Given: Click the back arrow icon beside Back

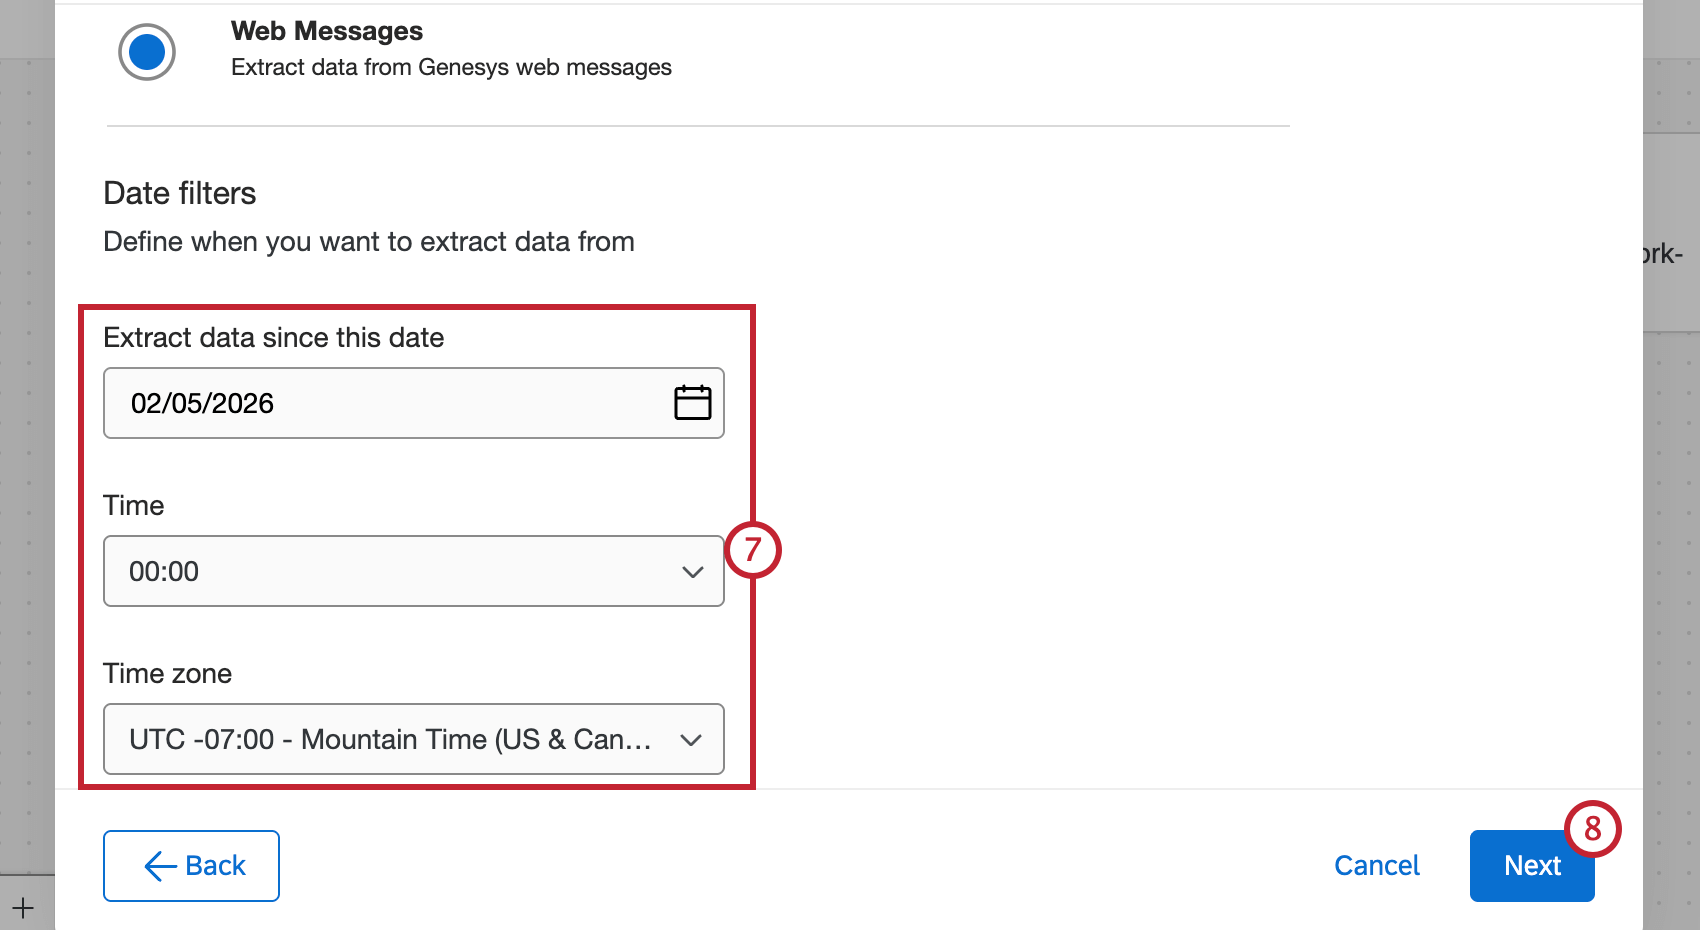Looking at the screenshot, I should (158, 866).
